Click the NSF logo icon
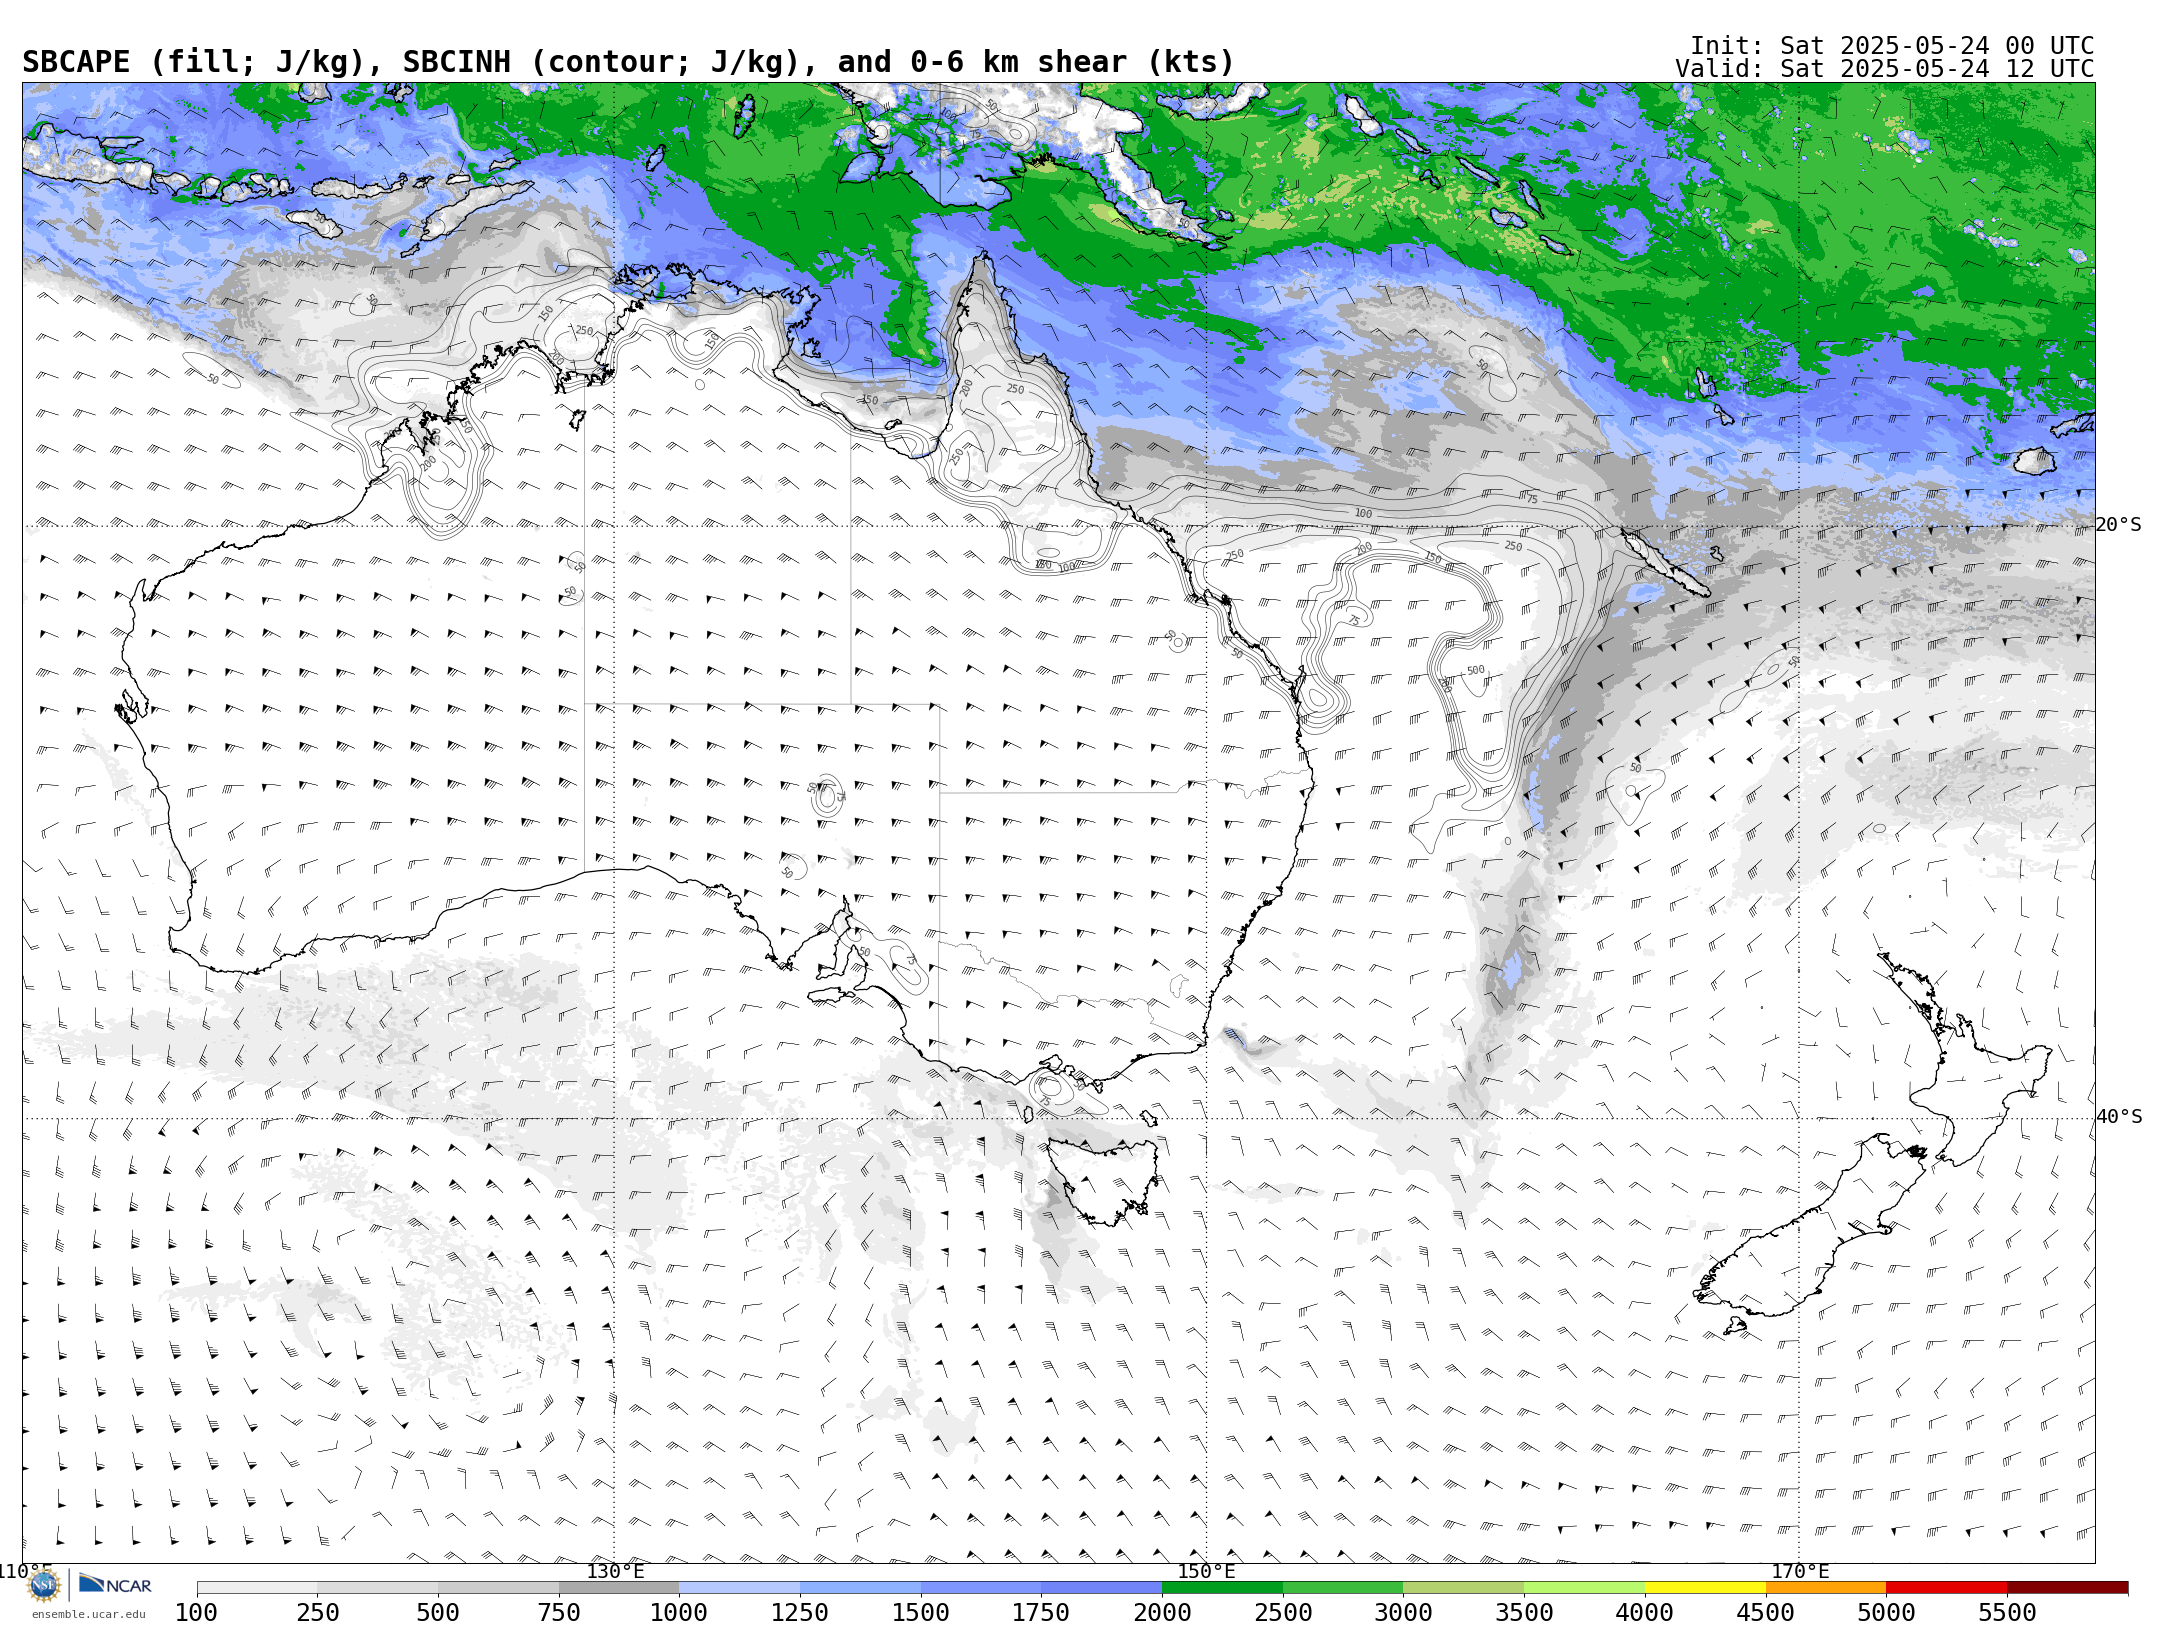The width and height of the screenshot is (2160, 1626). pos(44,1585)
